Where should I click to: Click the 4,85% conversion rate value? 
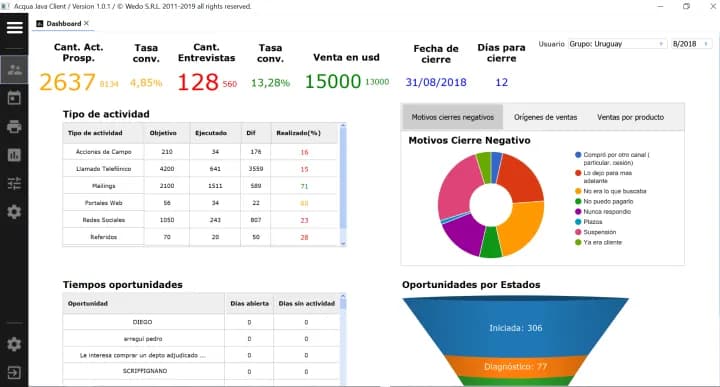tap(146, 83)
